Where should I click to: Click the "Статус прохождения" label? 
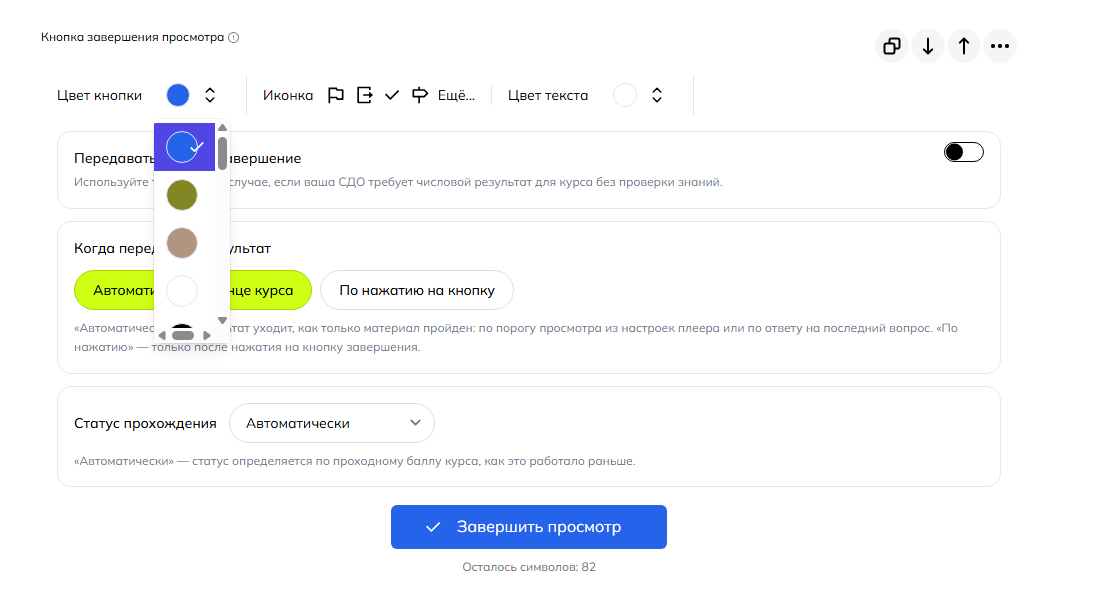(145, 423)
